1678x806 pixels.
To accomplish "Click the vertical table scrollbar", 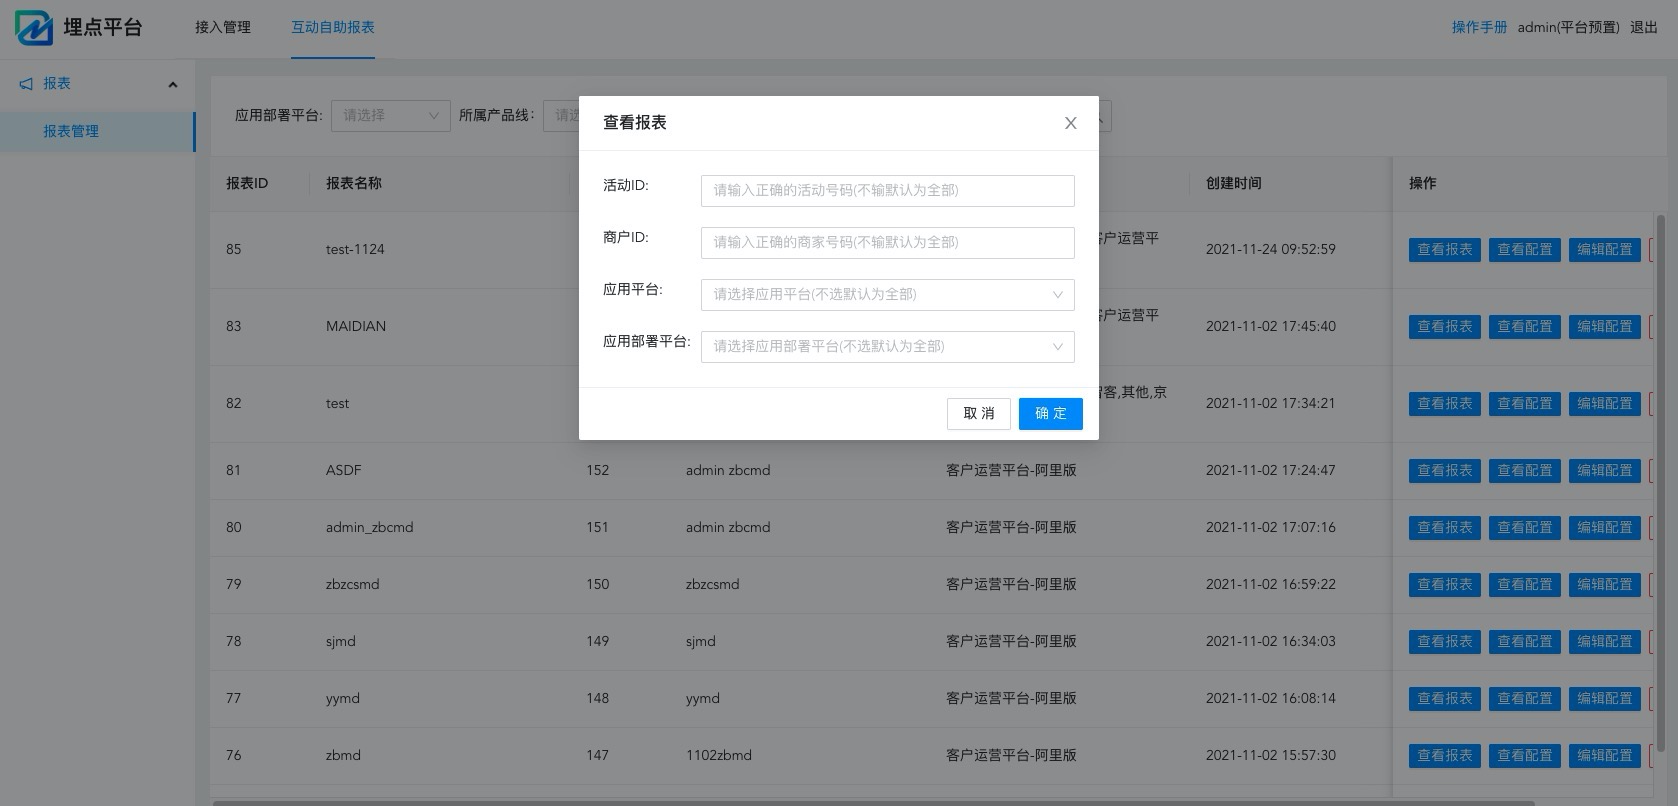I will pyautogui.click(x=1661, y=480).
